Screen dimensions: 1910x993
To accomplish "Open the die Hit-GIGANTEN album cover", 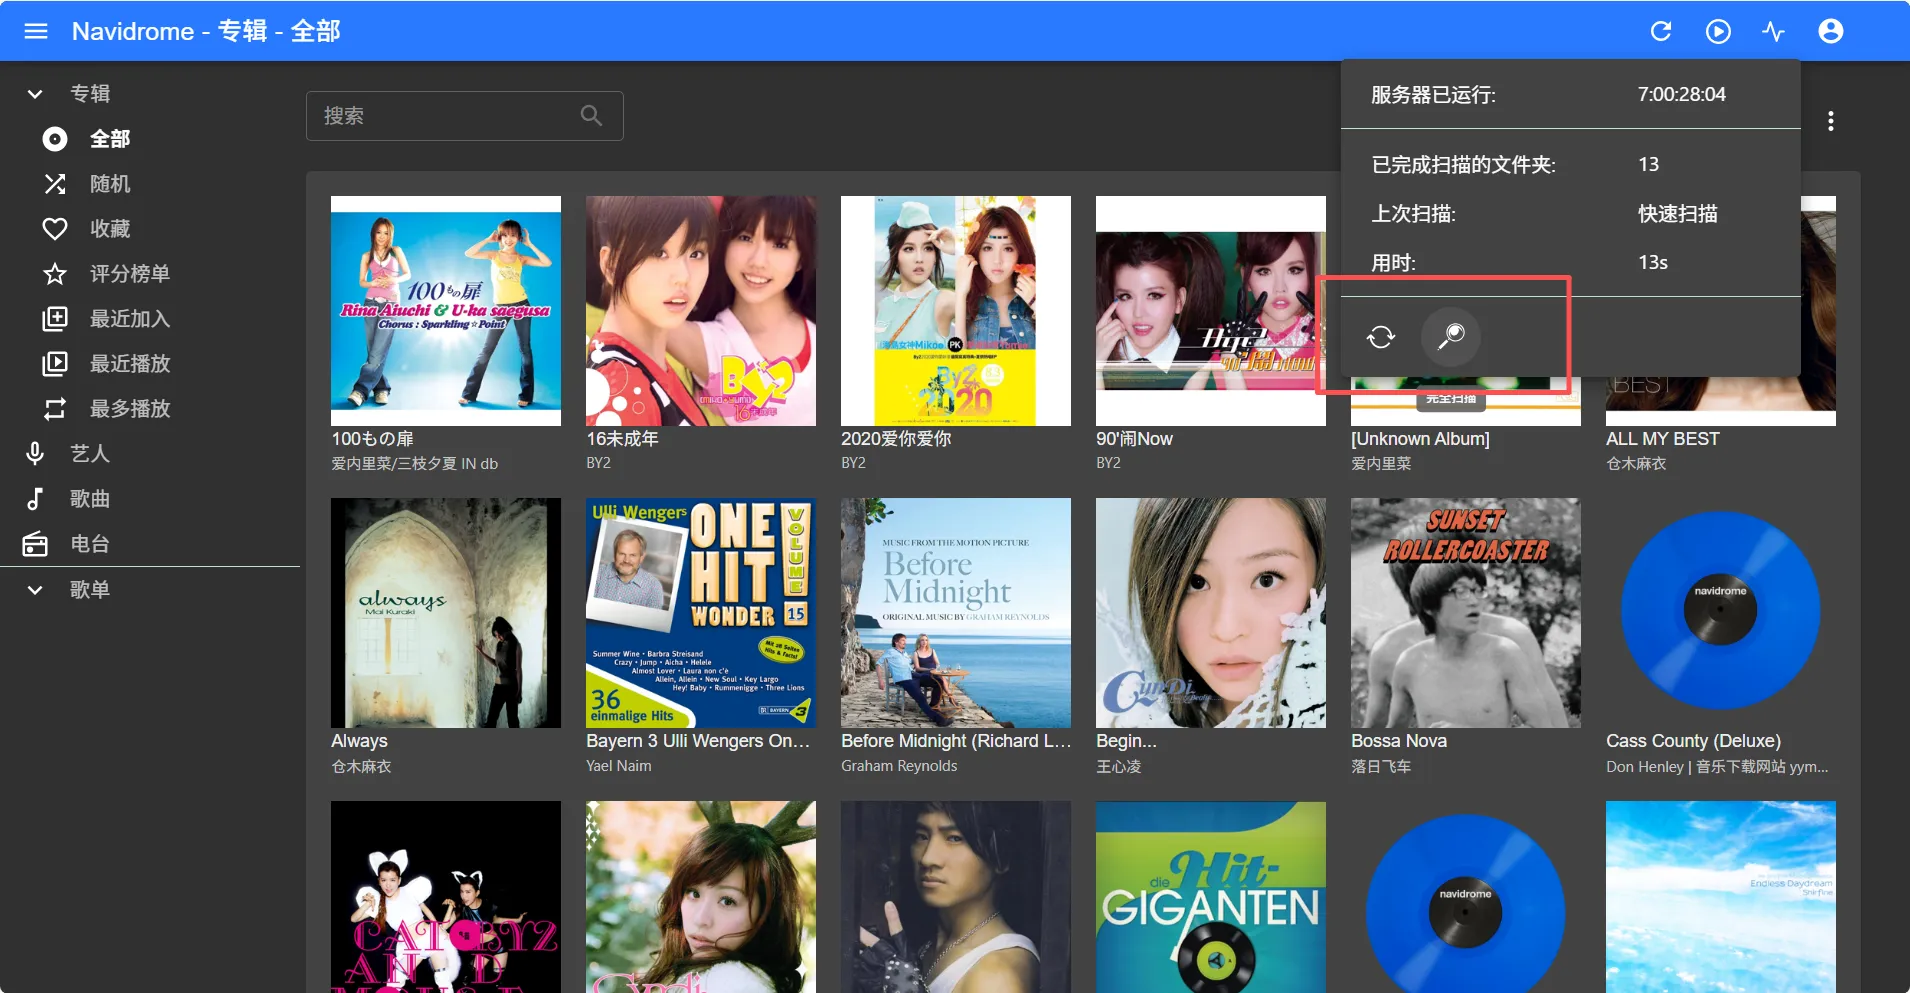I will tap(1211, 897).
